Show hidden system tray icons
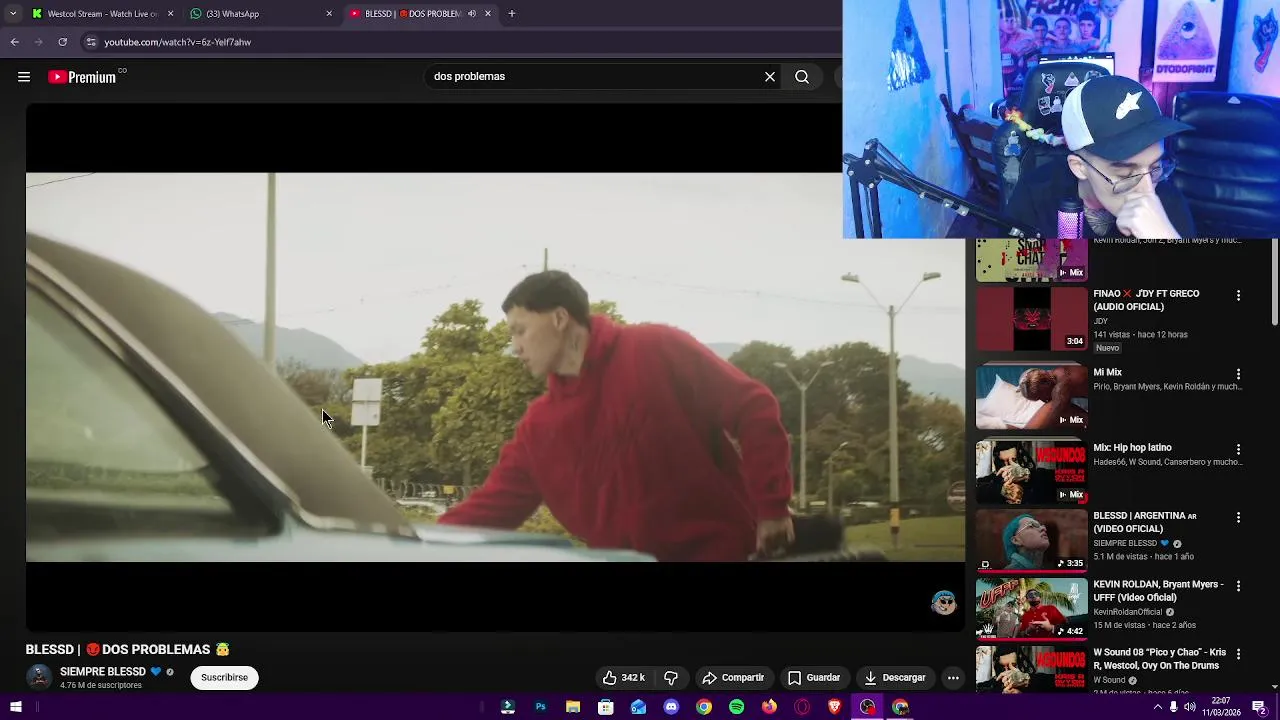 point(1158,707)
